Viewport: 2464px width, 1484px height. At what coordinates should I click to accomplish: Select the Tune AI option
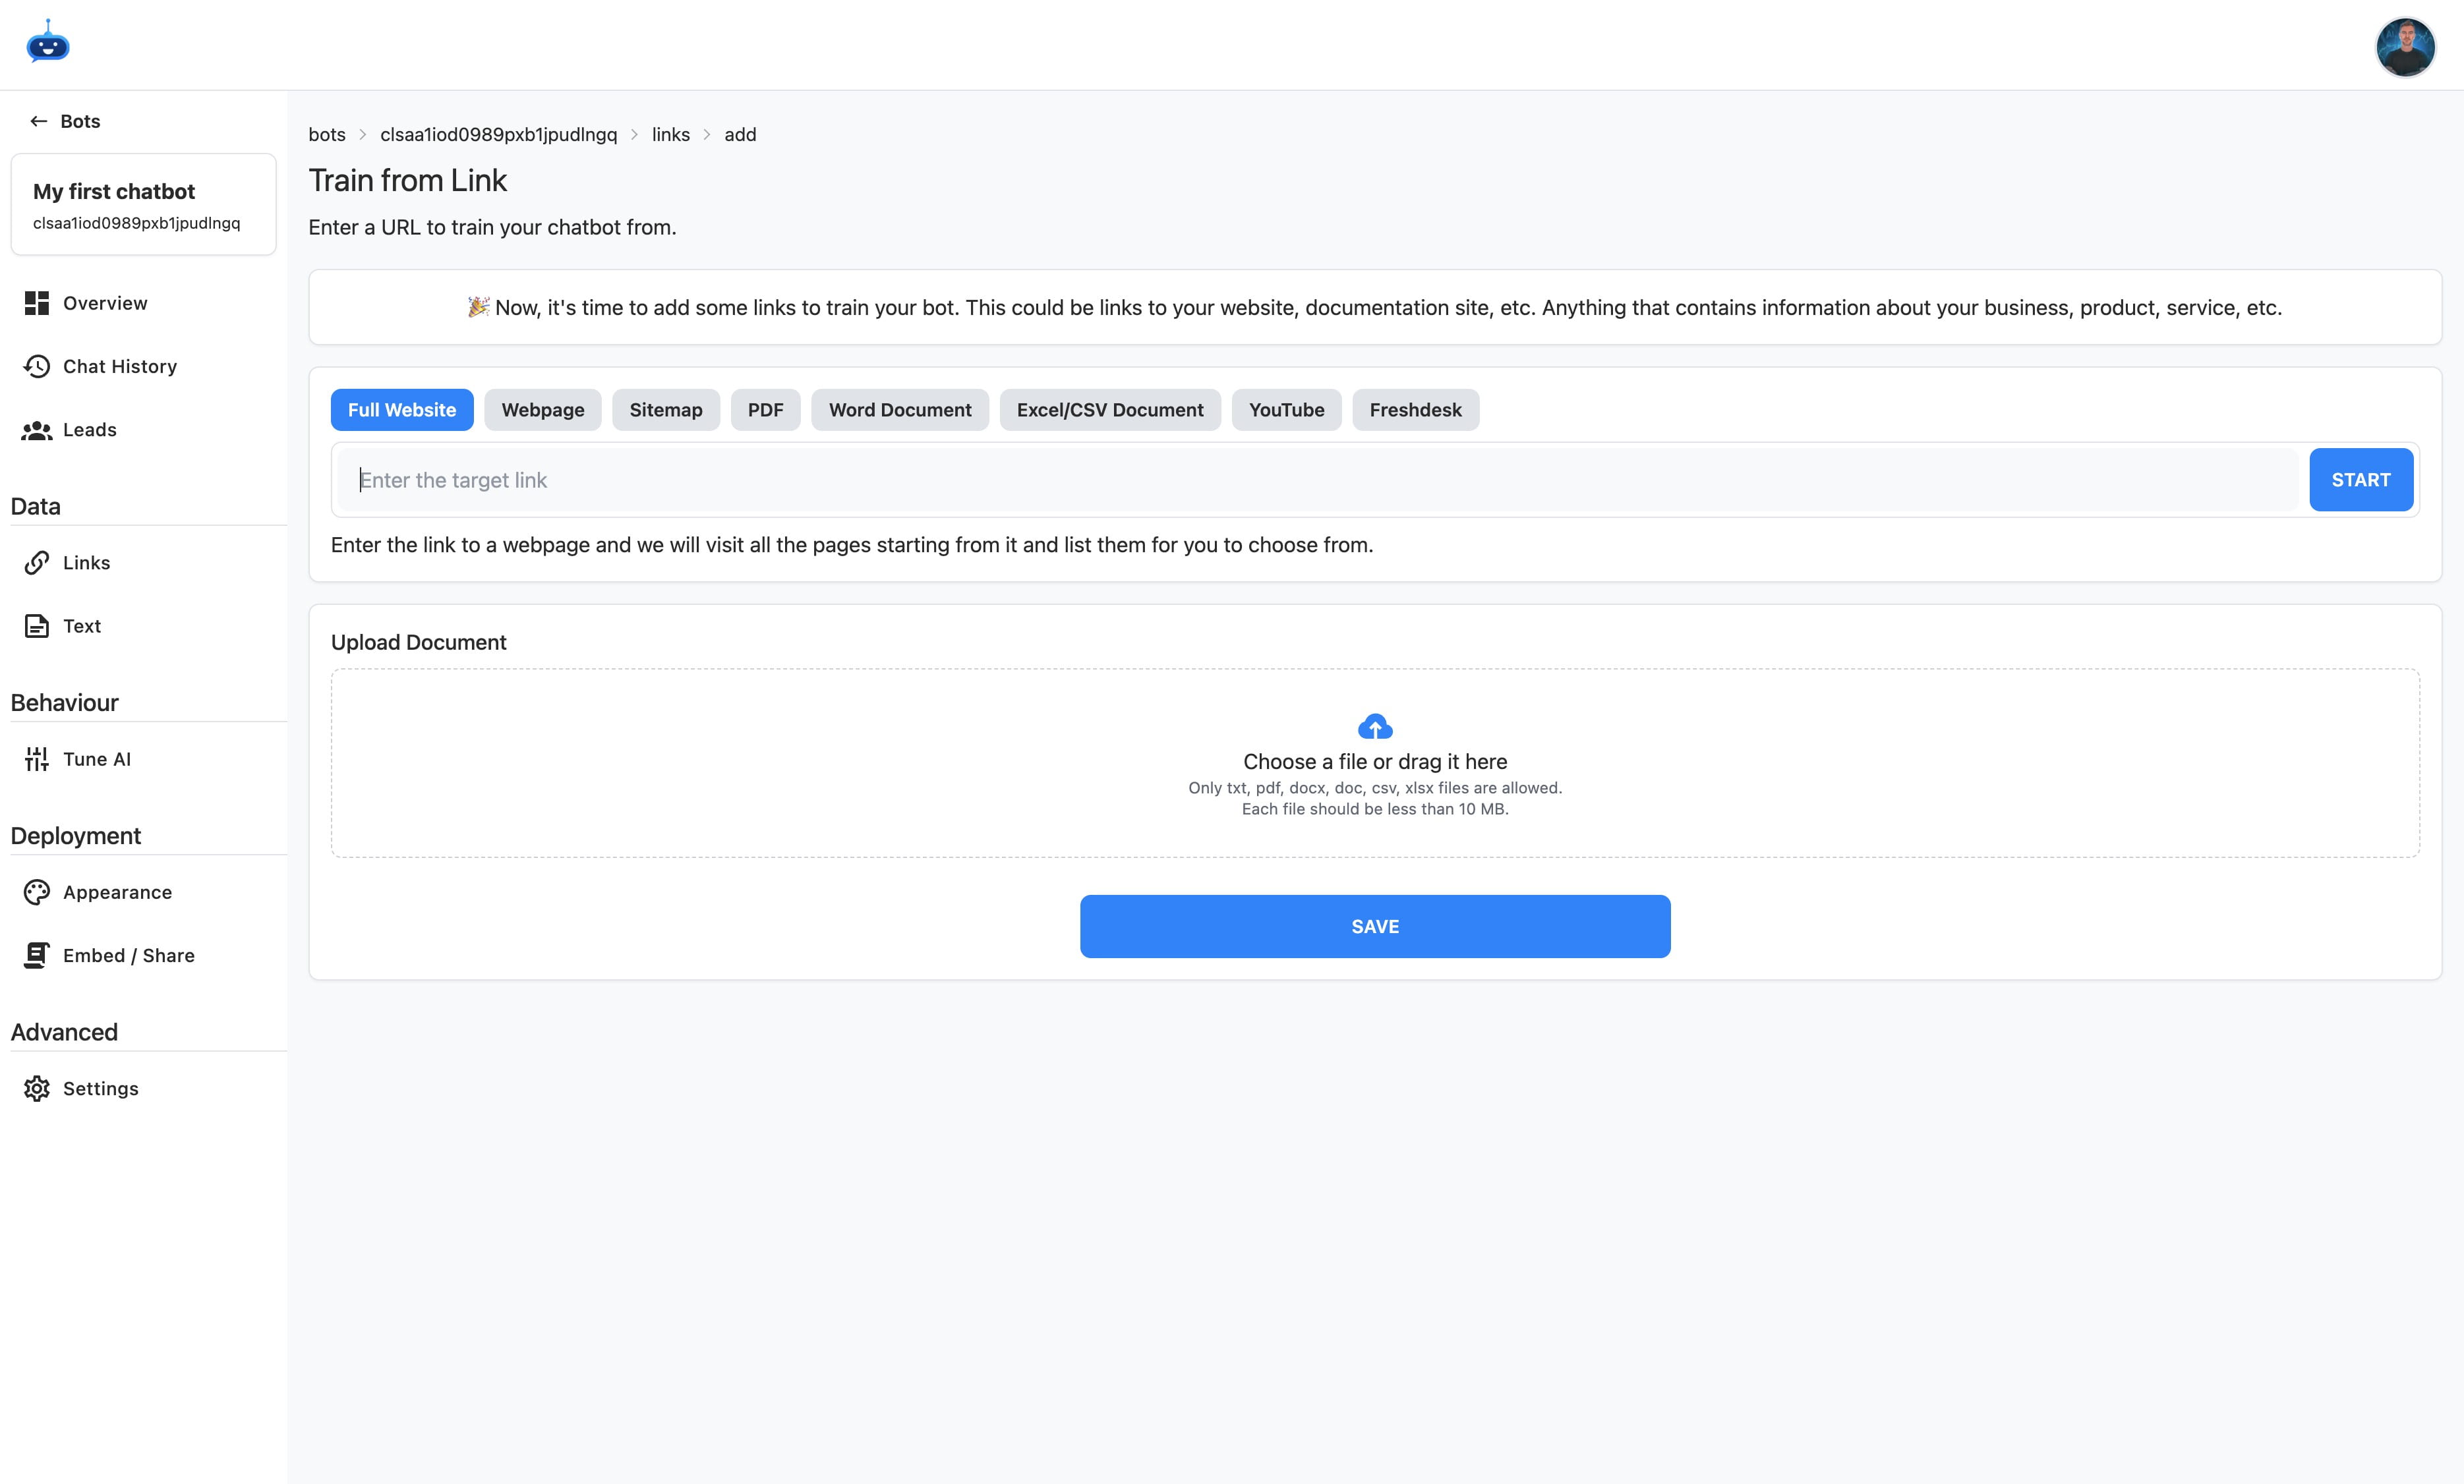click(x=96, y=759)
